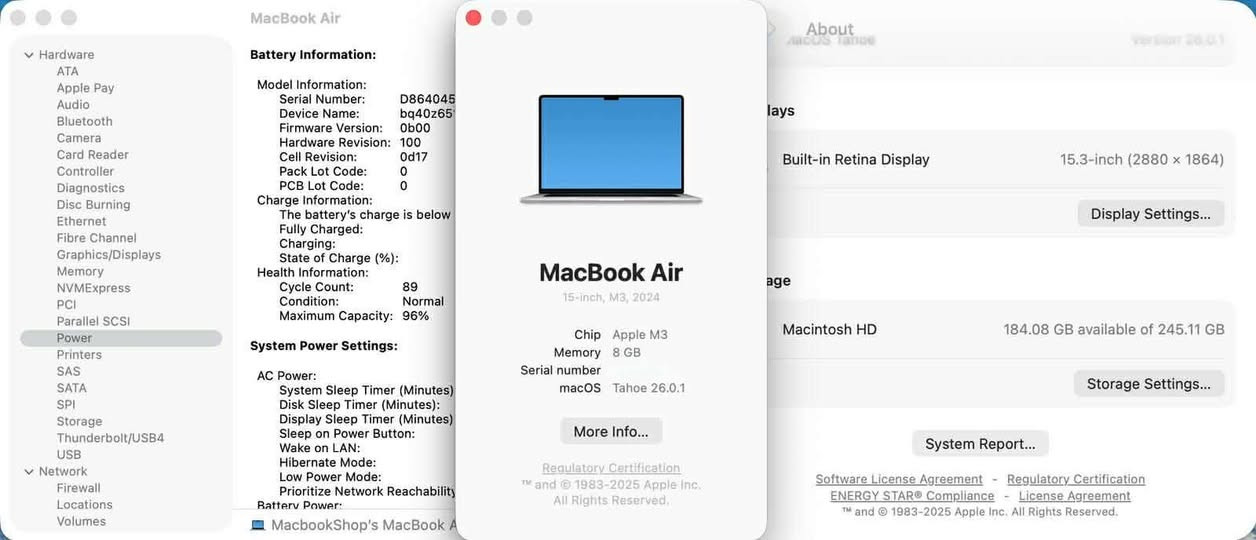
Task: Click the Cell Revision value 0d17
Action: point(414,157)
